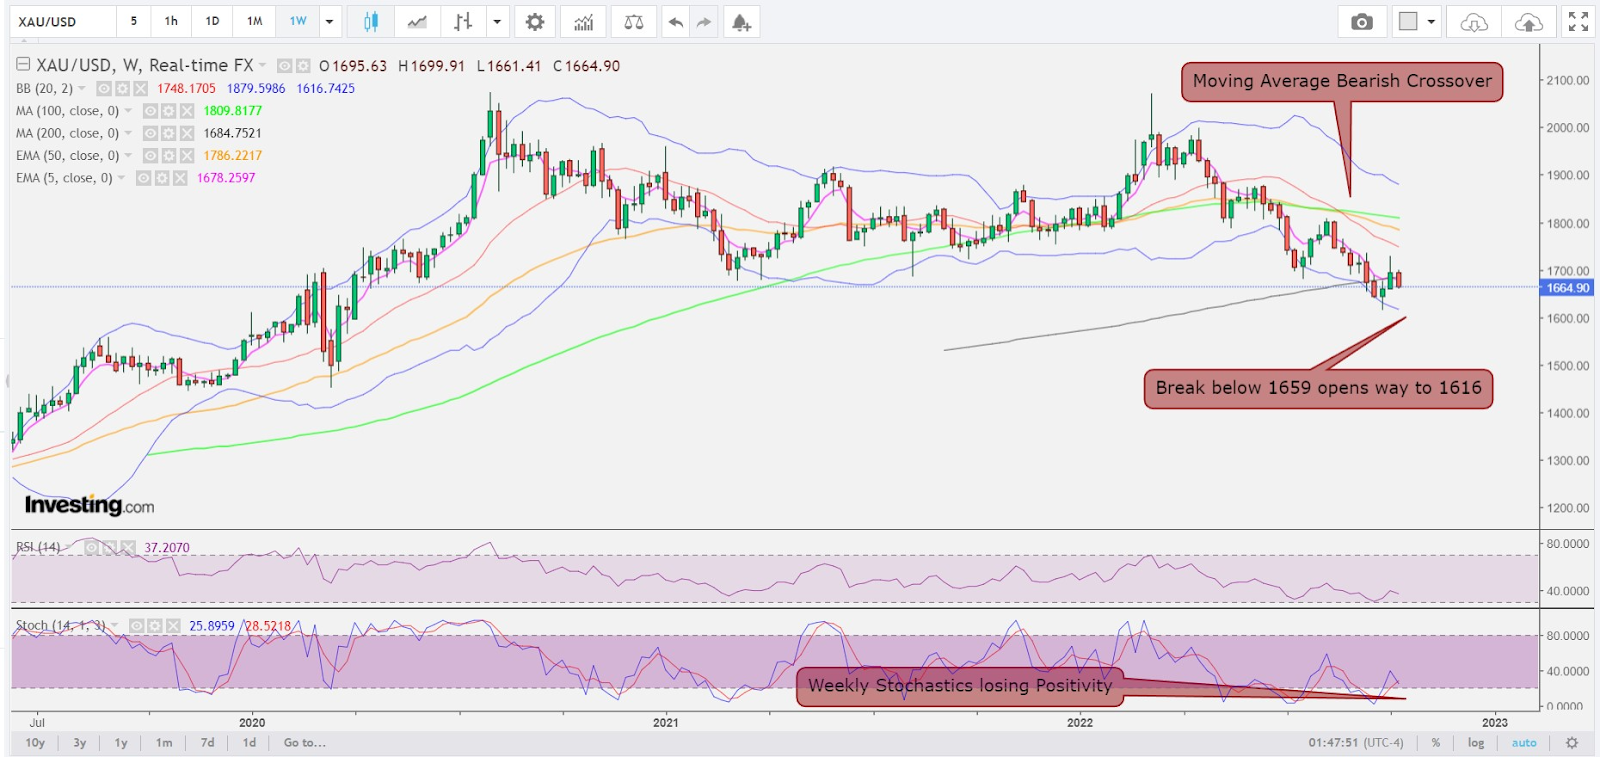Add a price alert bell
This screenshot has height=757, width=1600.
741,22
